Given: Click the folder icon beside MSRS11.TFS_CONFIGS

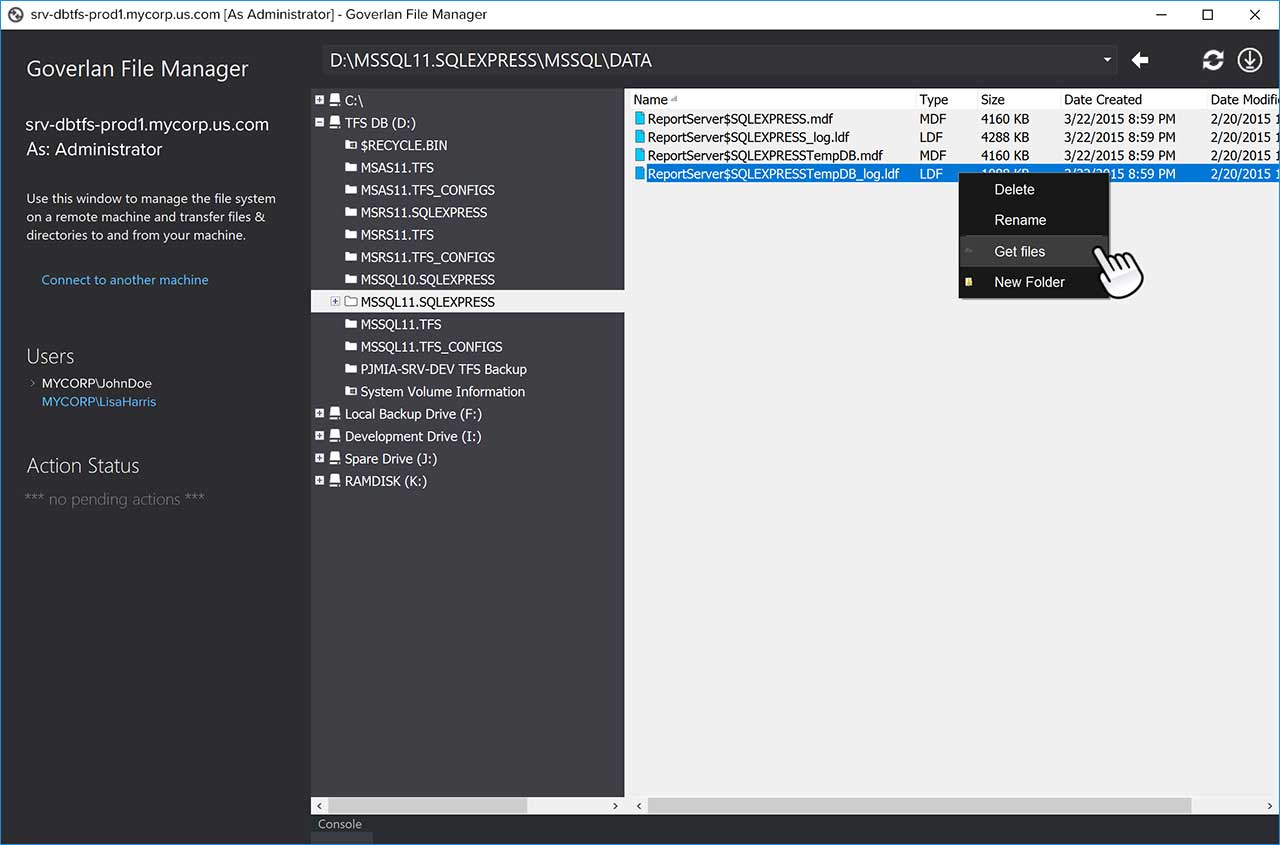Looking at the screenshot, I should (x=351, y=257).
